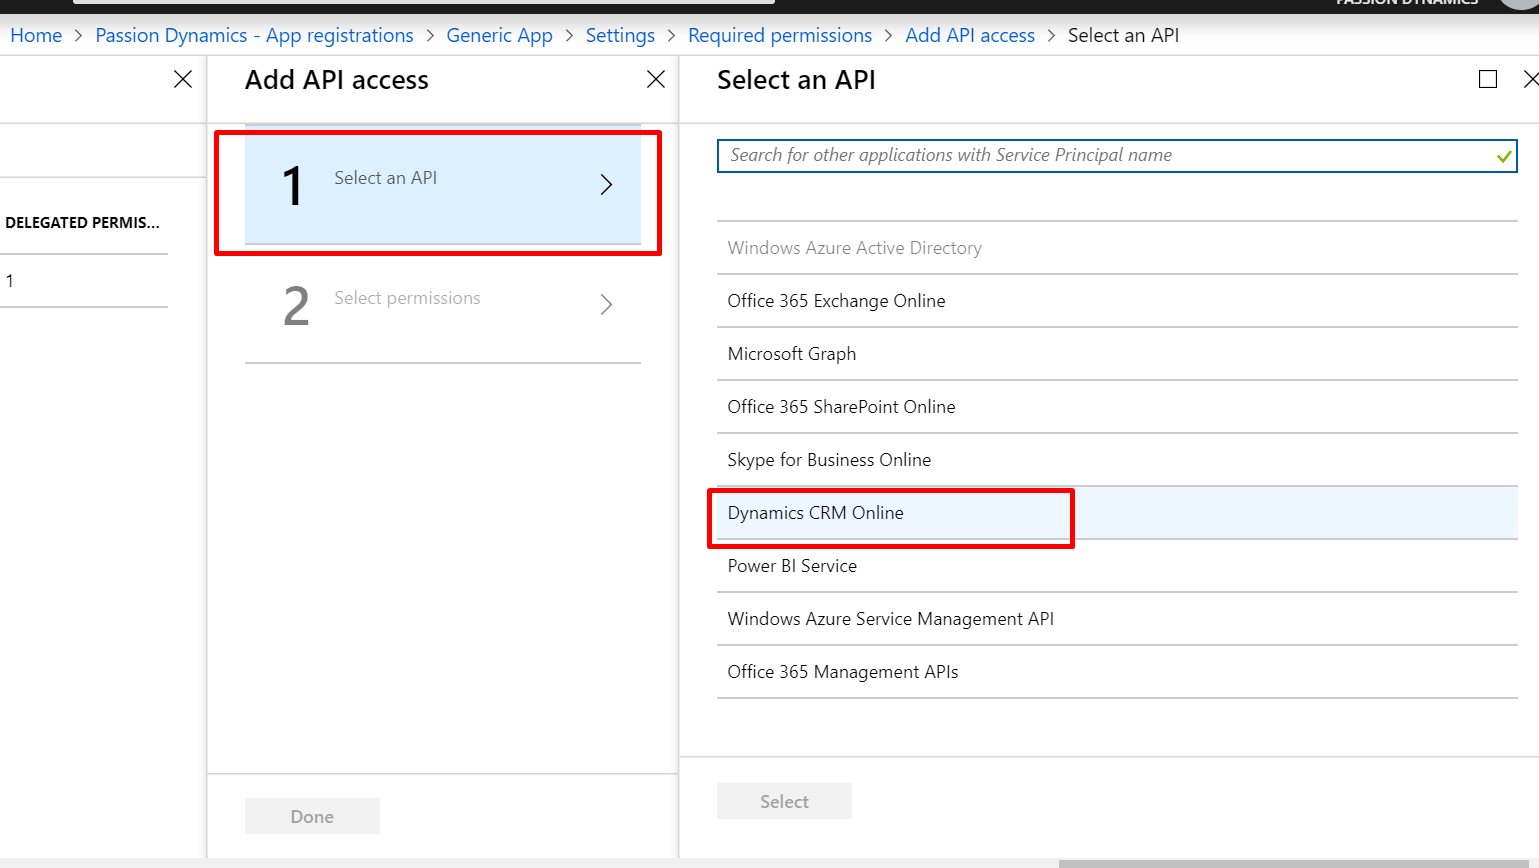Expand the Select permissions step chevron
This screenshot has width=1539, height=868.
(x=606, y=304)
